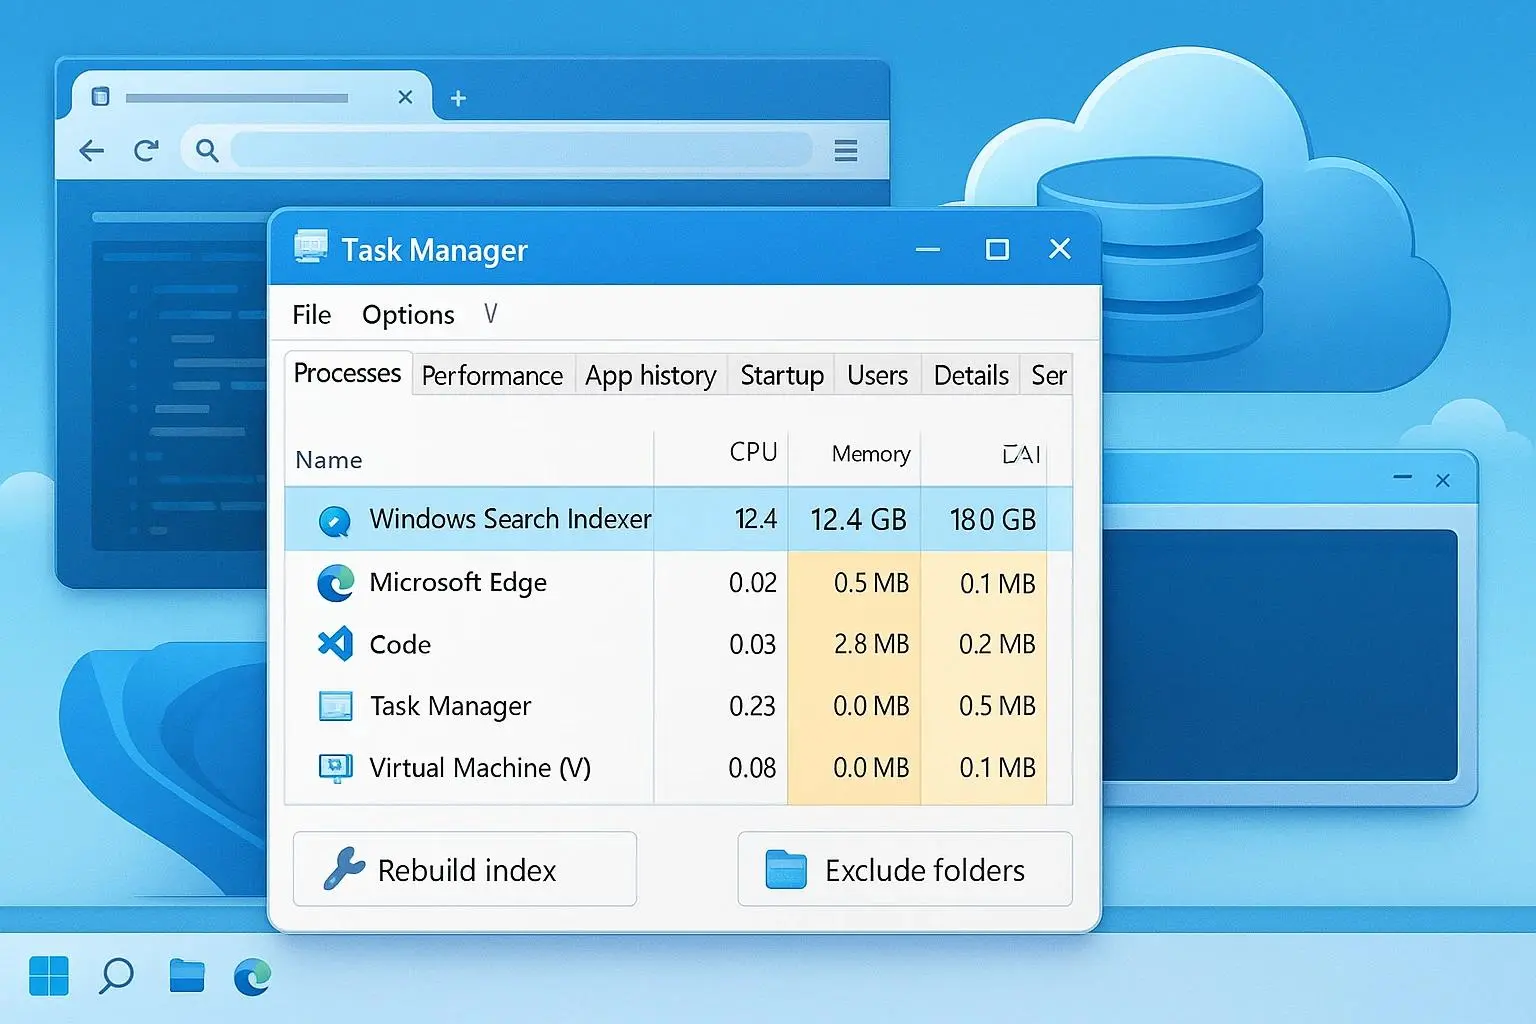Select the Windows Search Indexer row name

[x=510, y=519]
